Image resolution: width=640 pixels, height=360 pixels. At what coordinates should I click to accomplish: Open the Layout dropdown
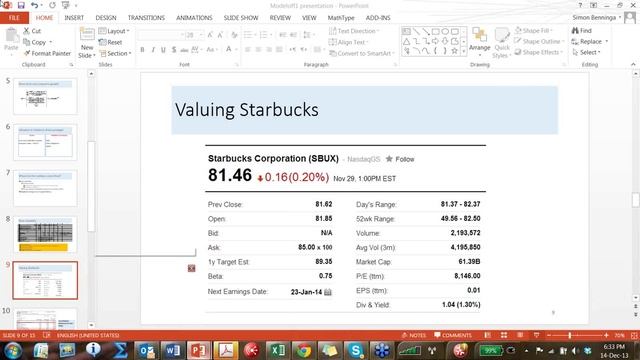pyautogui.click(x=114, y=31)
